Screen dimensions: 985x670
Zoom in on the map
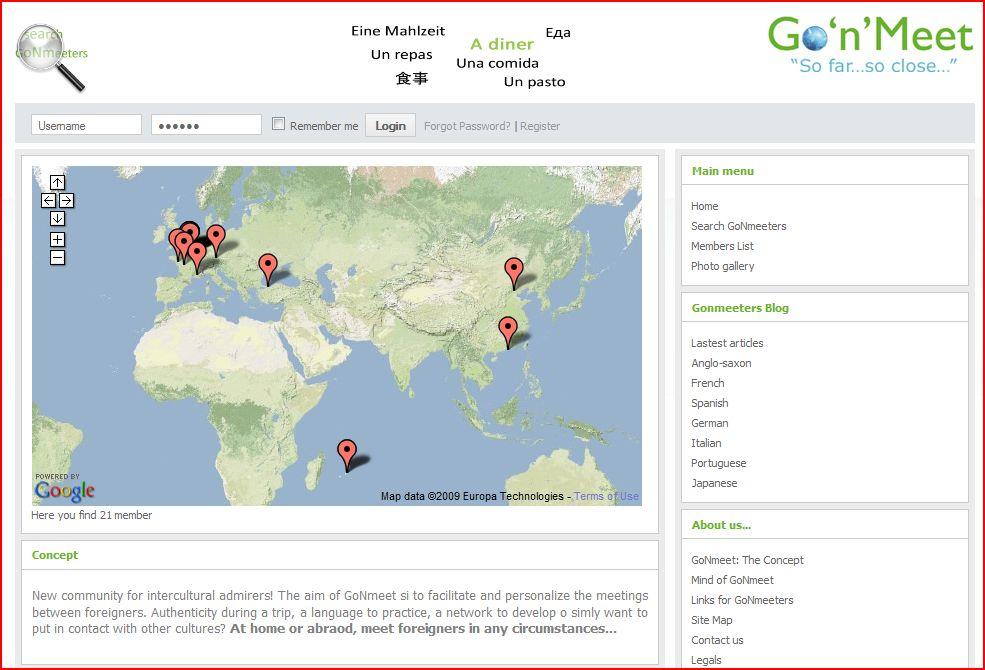point(57,239)
